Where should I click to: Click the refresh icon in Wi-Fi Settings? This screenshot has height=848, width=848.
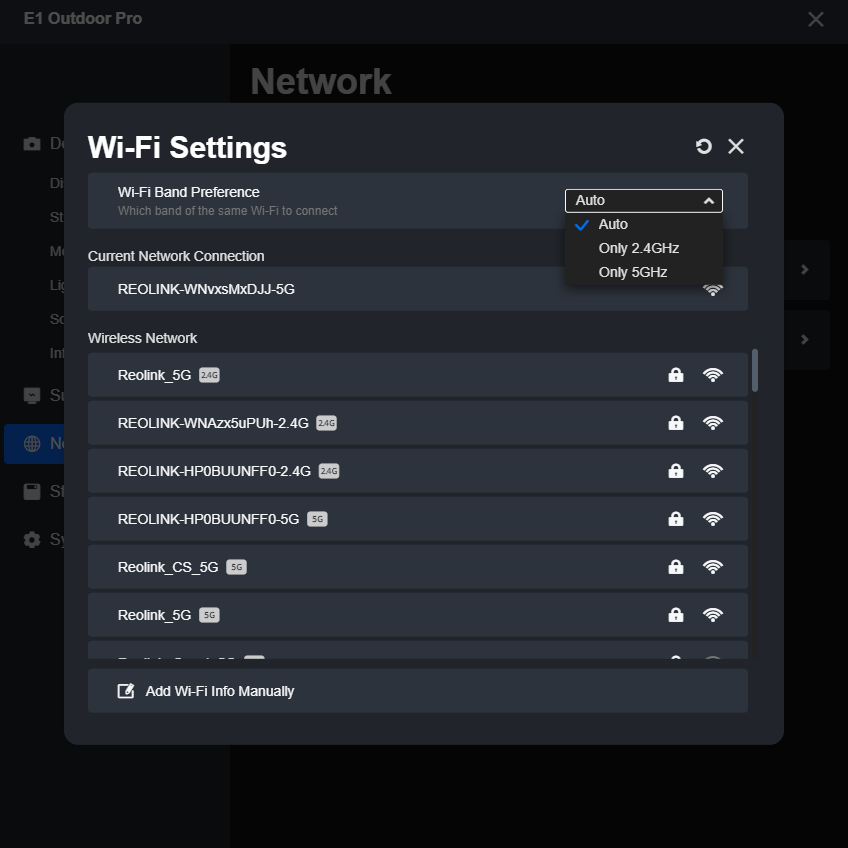[704, 147]
